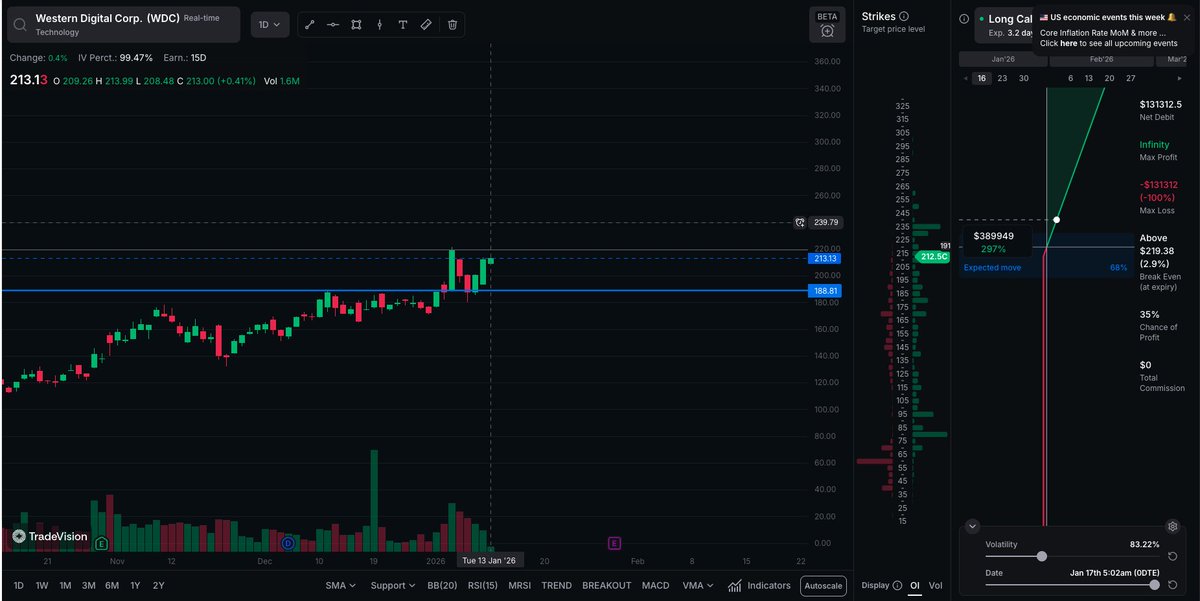Select the 3M time range

click(88, 585)
